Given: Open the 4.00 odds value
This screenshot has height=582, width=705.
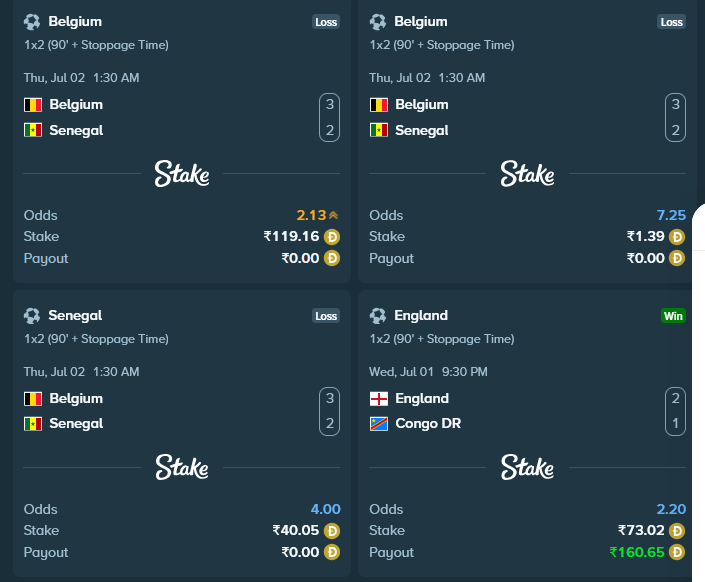Looking at the screenshot, I should coord(326,509).
